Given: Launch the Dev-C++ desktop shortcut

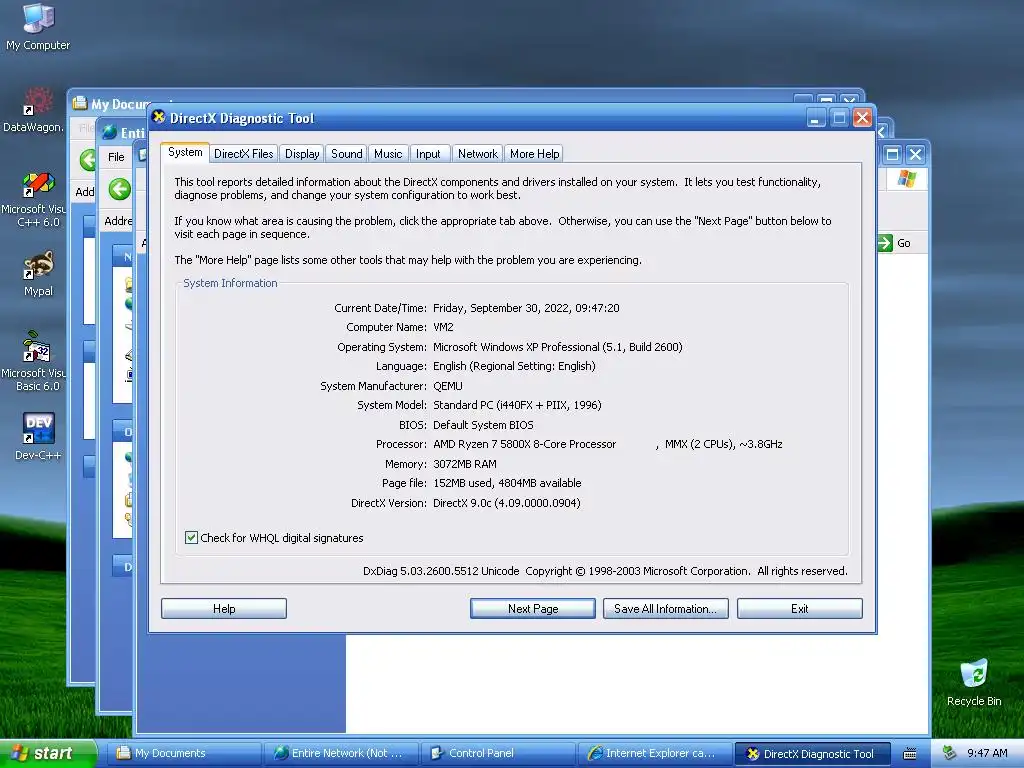Looking at the screenshot, I should pyautogui.click(x=38, y=436).
